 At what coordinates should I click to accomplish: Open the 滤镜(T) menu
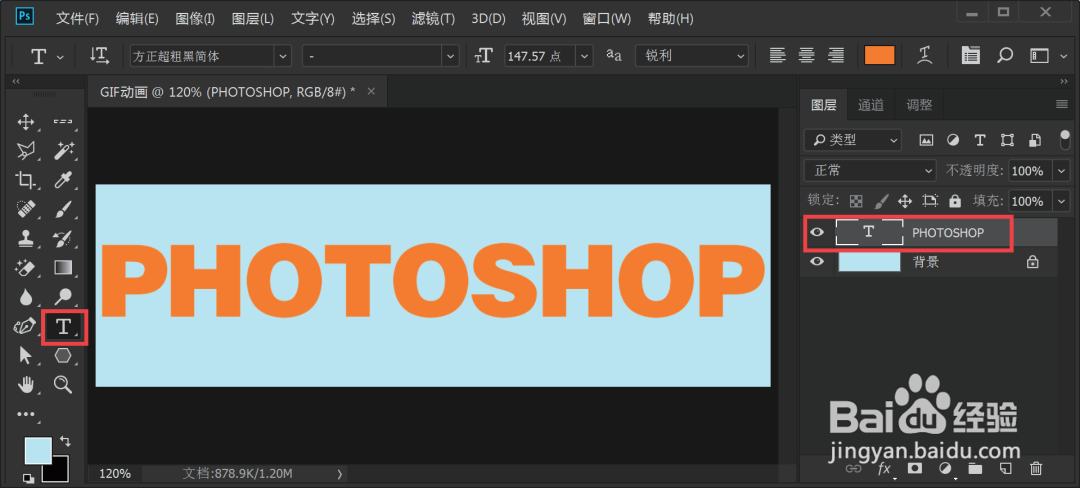point(433,19)
